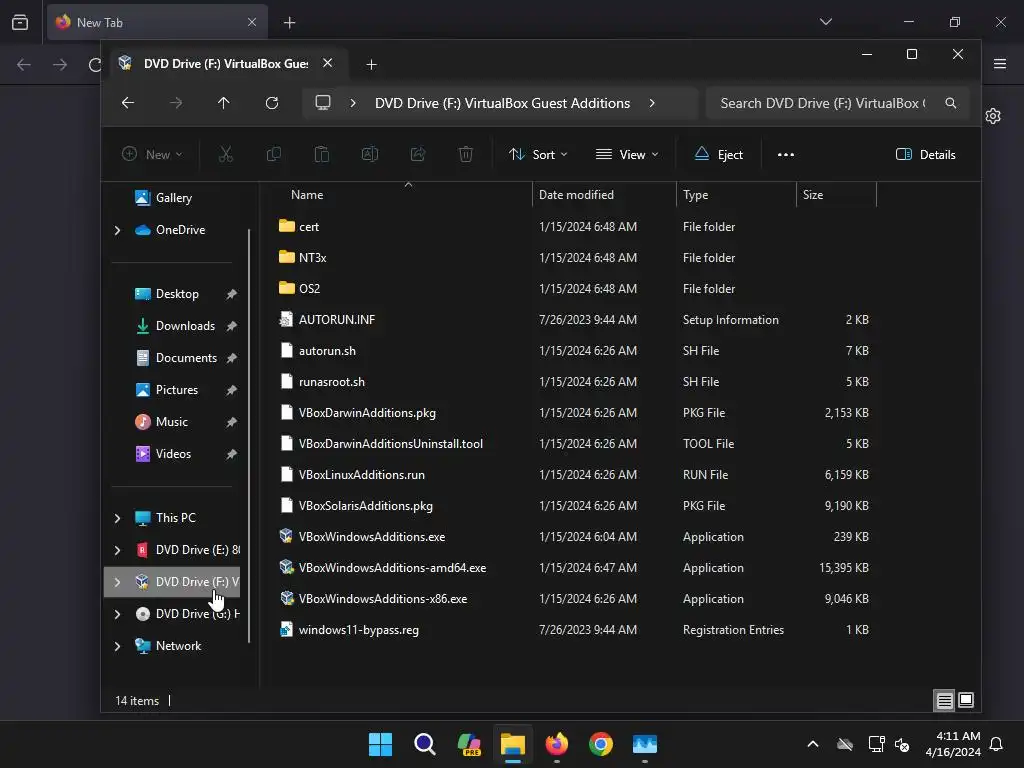Eject the DVD drive
This screenshot has height=768, width=1024.
coord(718,154)
